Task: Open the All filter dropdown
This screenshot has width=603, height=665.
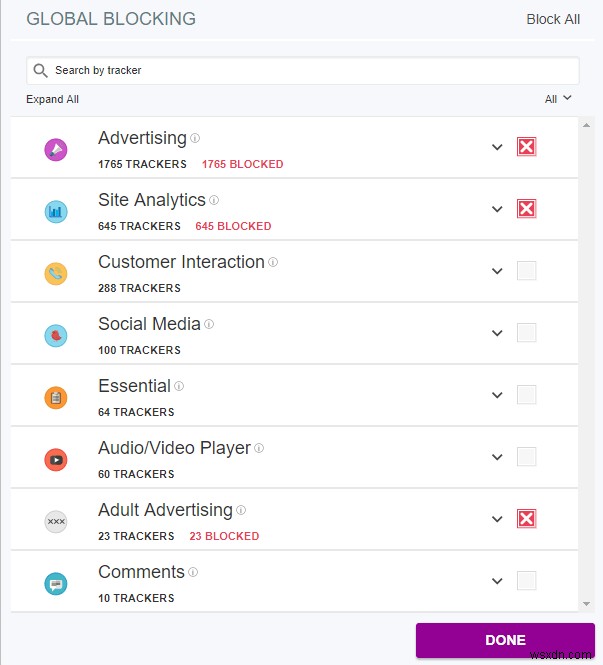Action: click(x=558, y=99)
